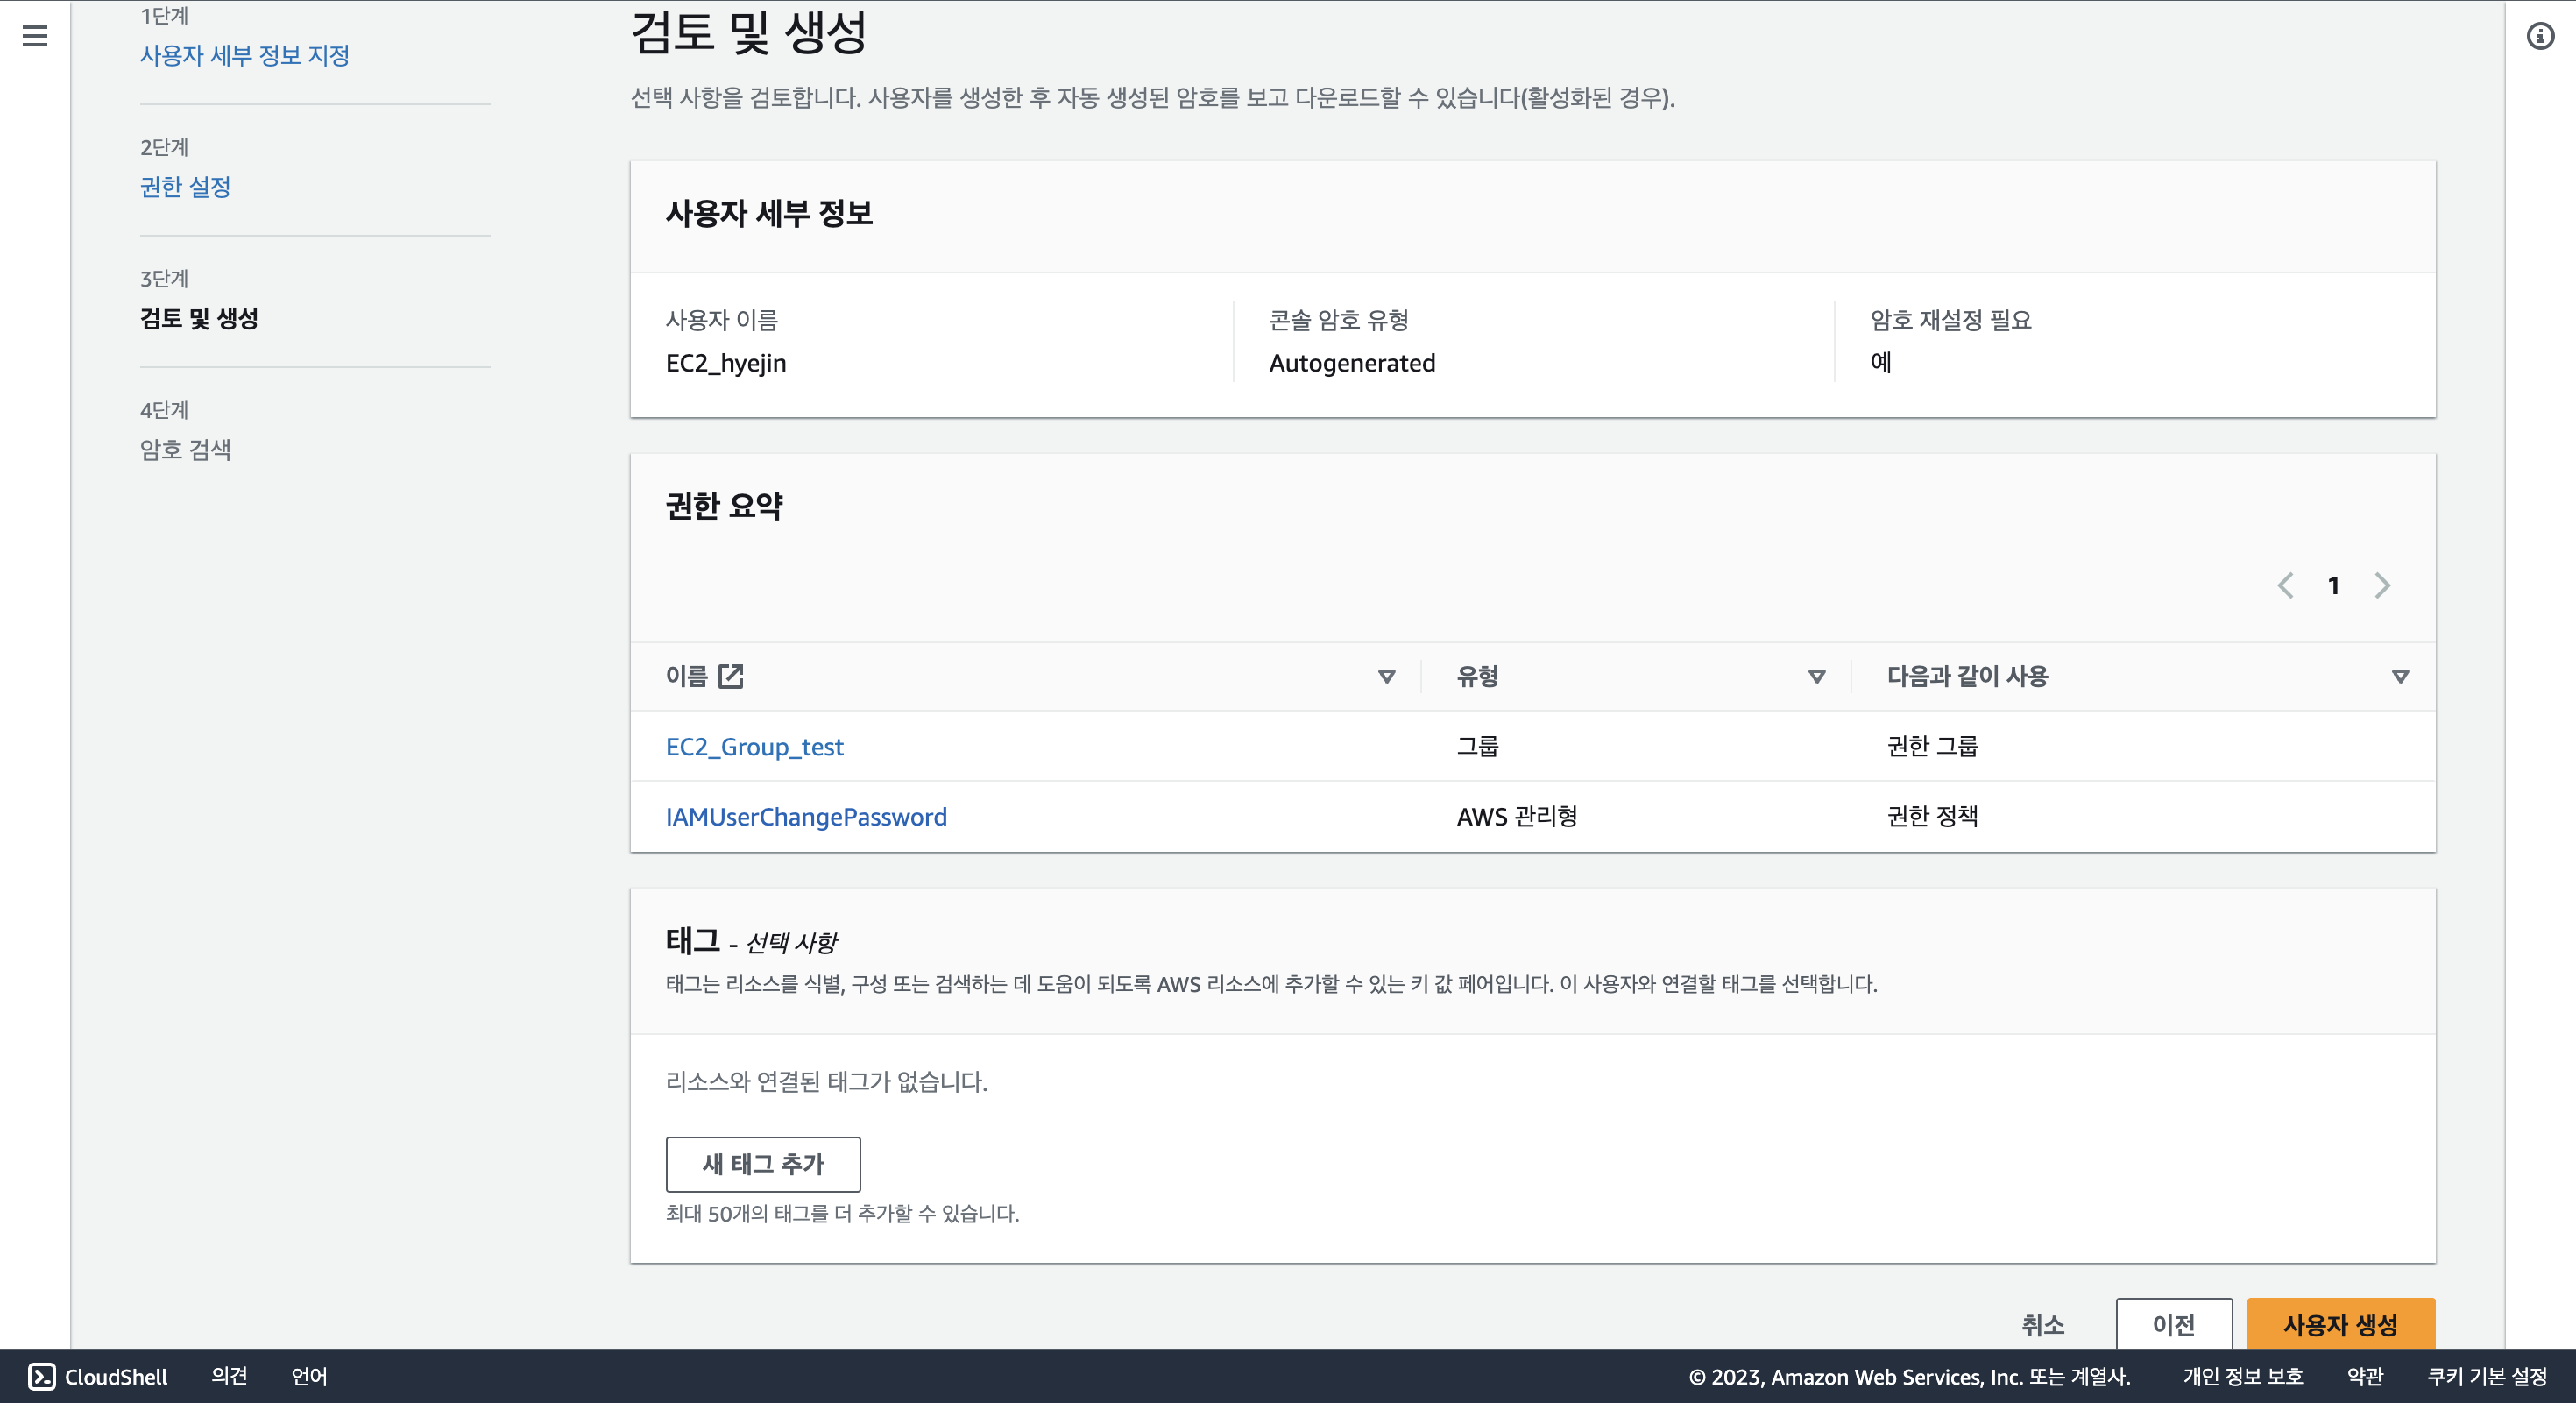Go to step 2 권한 설정
Image resolution: width=2576 pixels, height=1403 pixels.
(x=186, y=187)
